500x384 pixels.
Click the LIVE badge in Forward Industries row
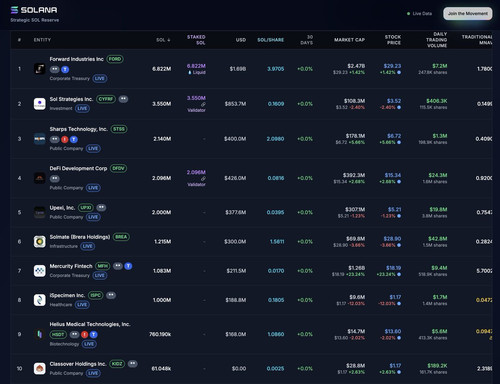point(100,78)
